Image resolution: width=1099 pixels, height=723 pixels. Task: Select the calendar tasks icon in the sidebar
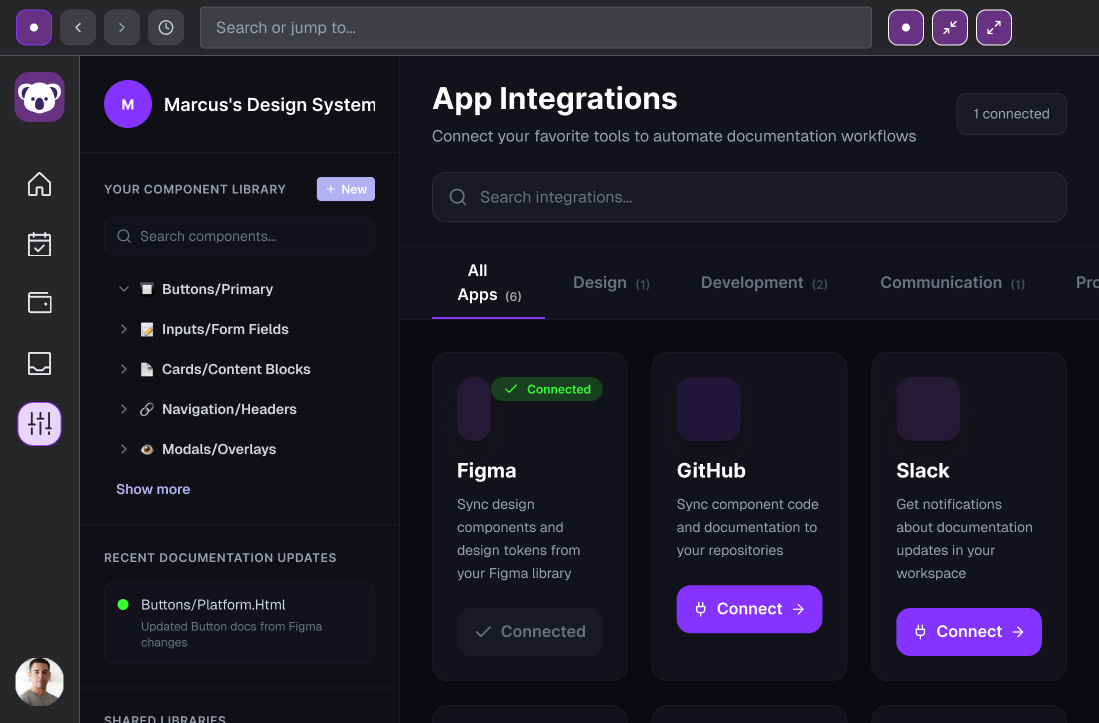click(39, 244)
